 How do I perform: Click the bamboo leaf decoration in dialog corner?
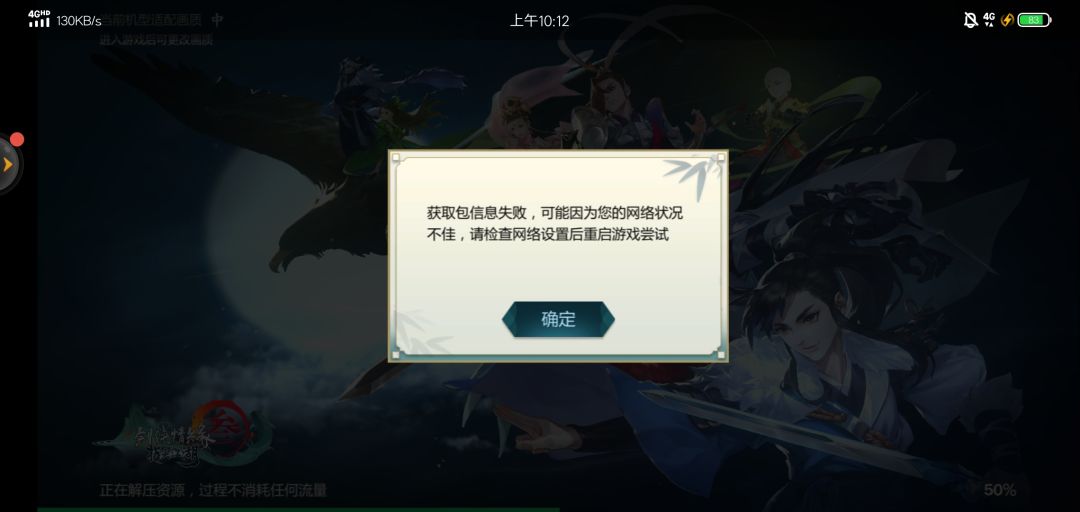click(691, 176)
